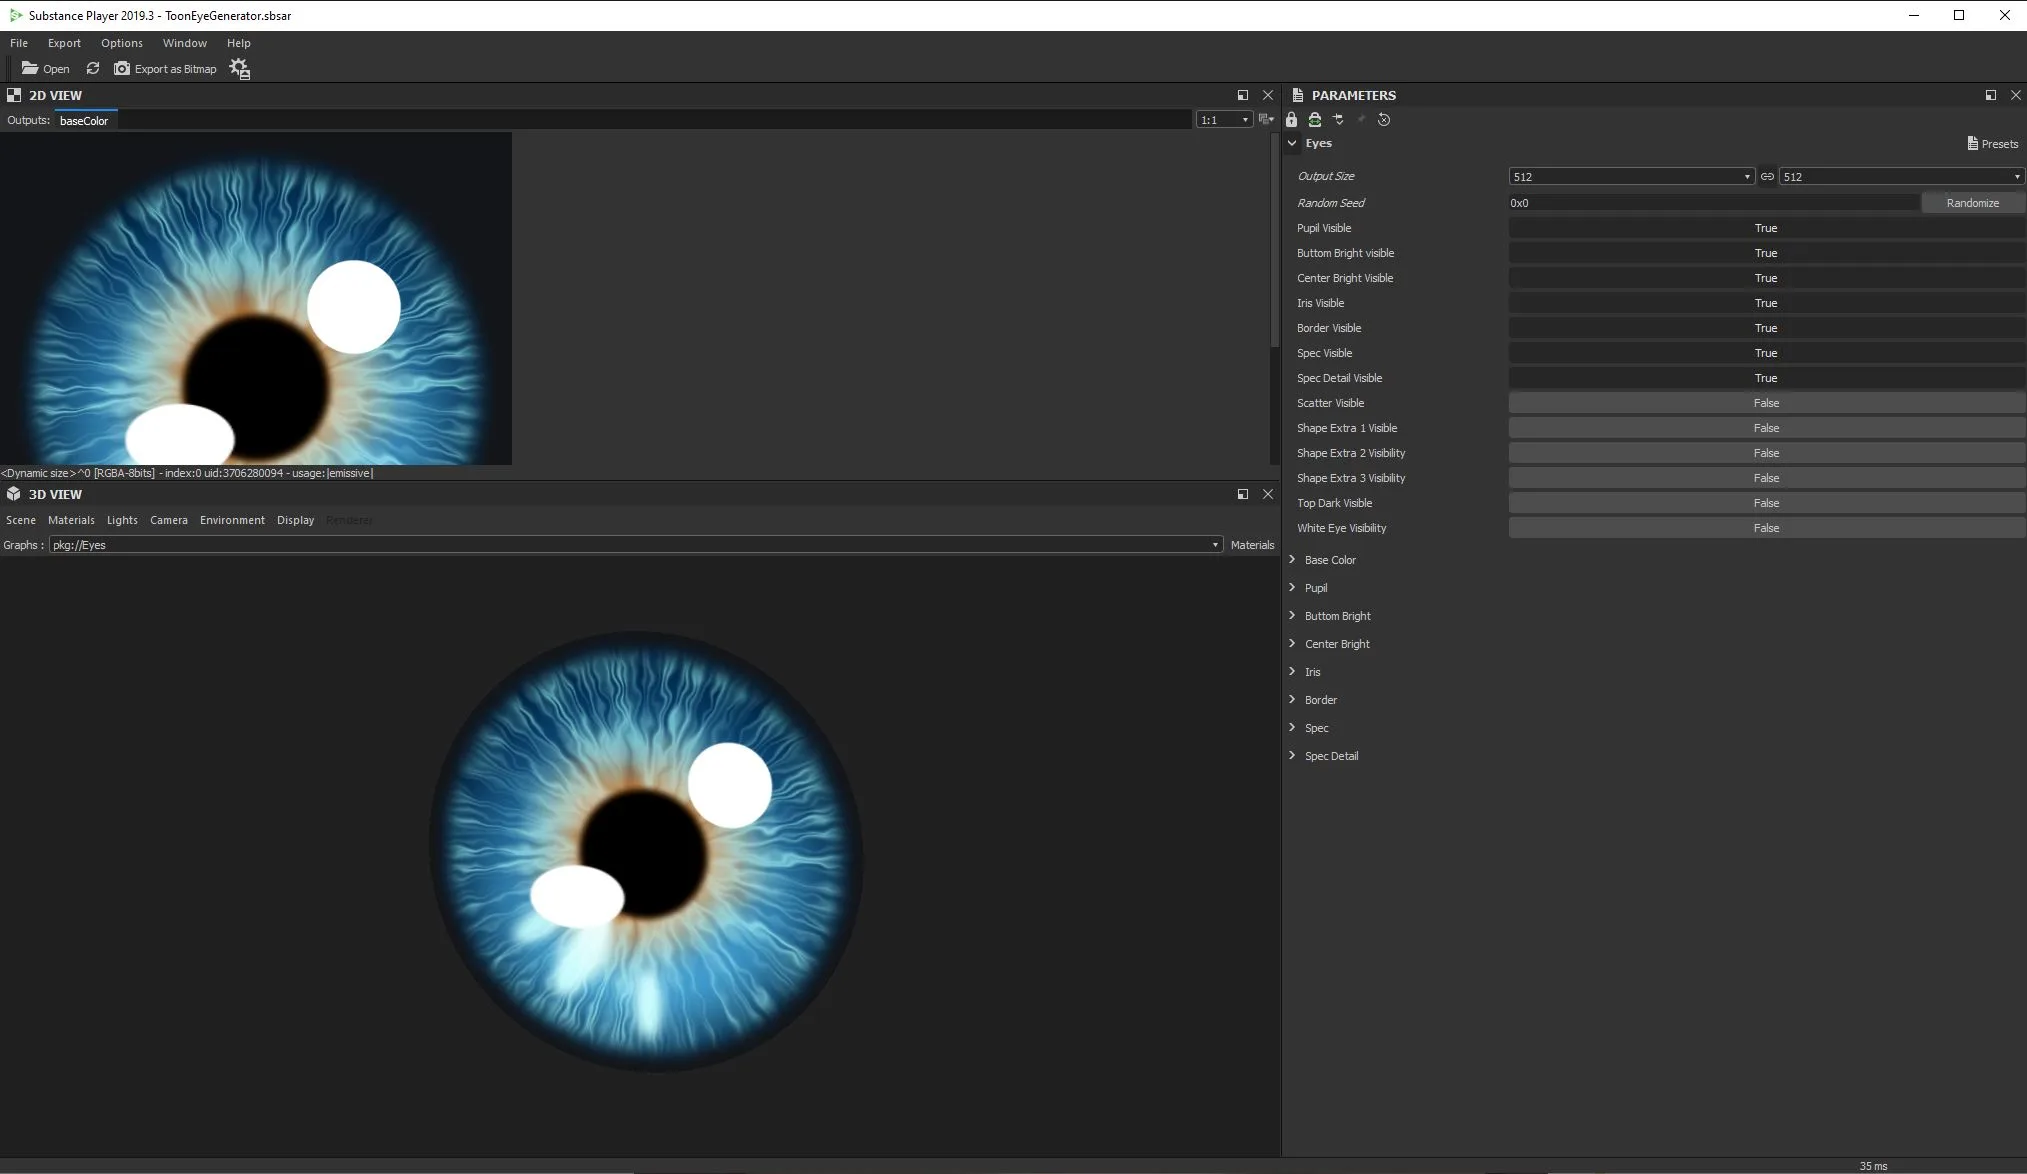
Task: Click the link icon between the Output Size fields
Action: click(1767, 176)
